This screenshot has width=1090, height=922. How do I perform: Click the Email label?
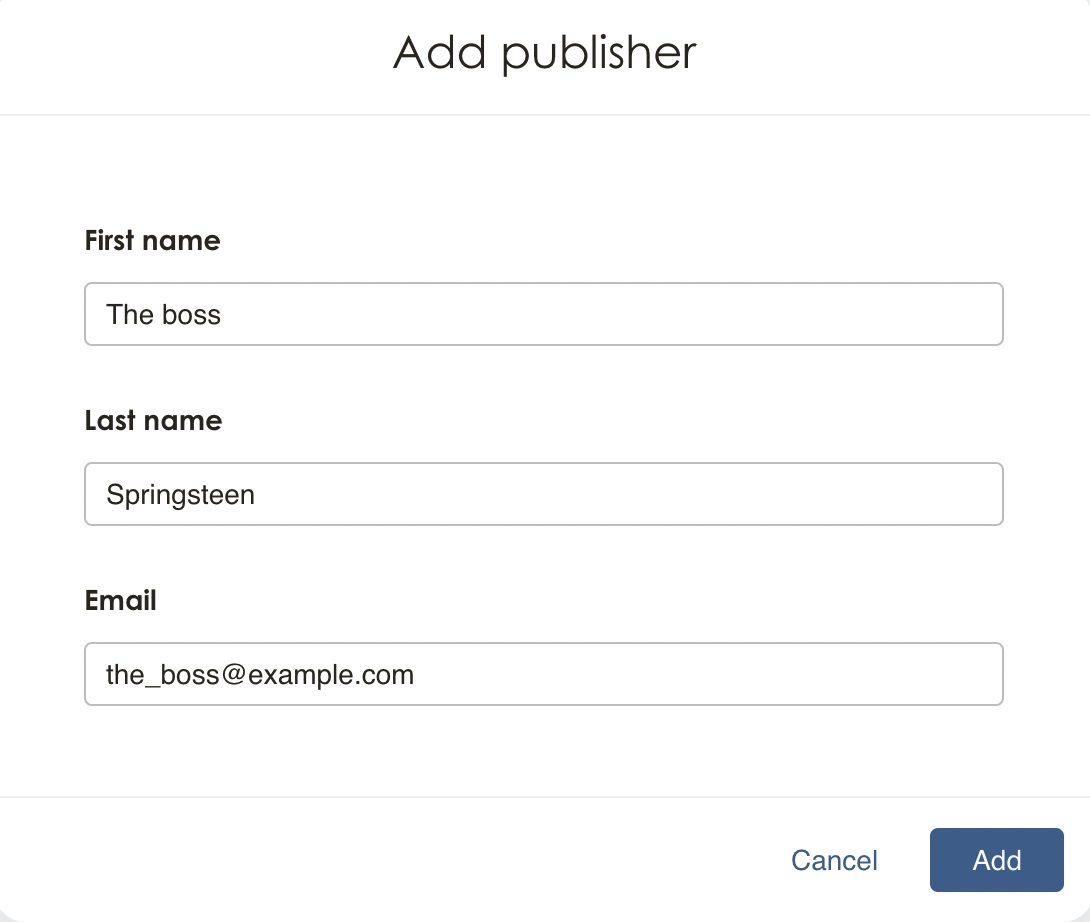tap(120, 601)
